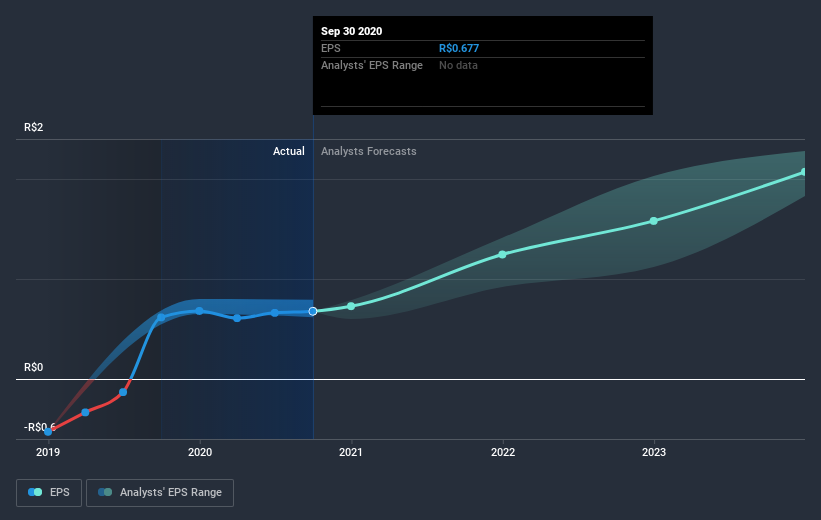Click the forecast data point at 2021
The width and height of the screenshot is (821, 520).
(351, 306)
